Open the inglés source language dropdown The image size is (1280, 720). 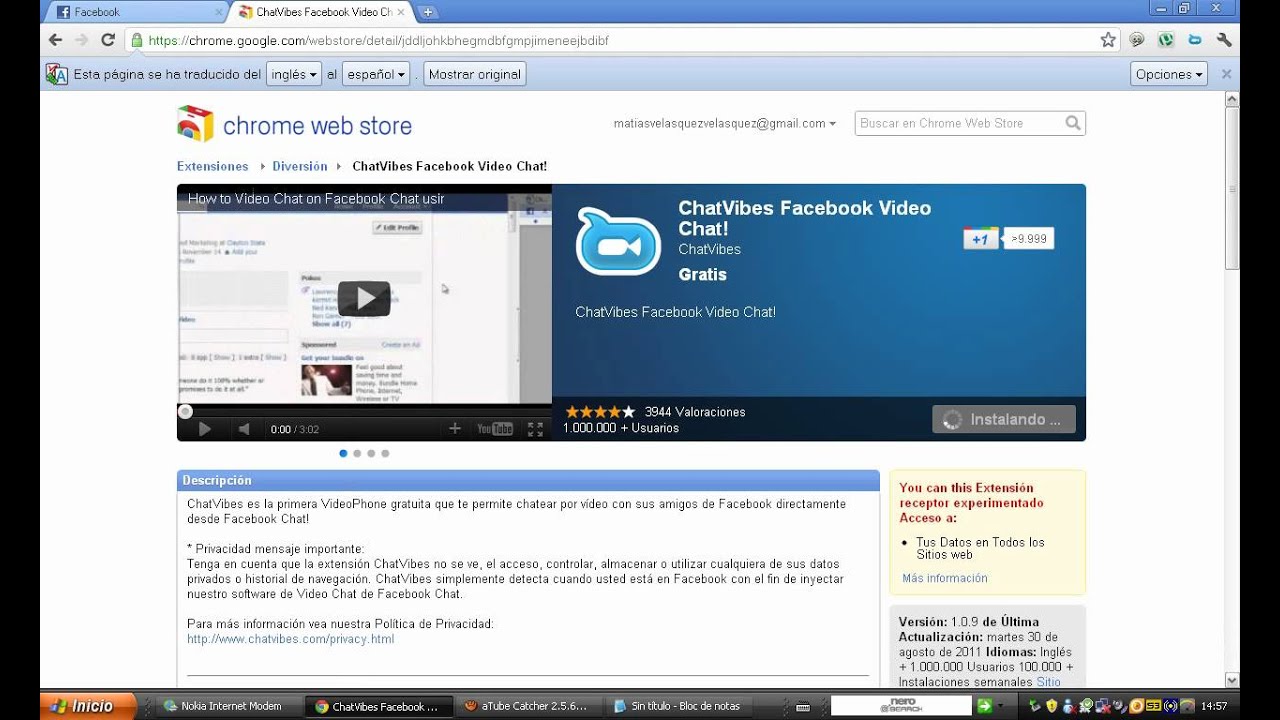click(294, 74)
